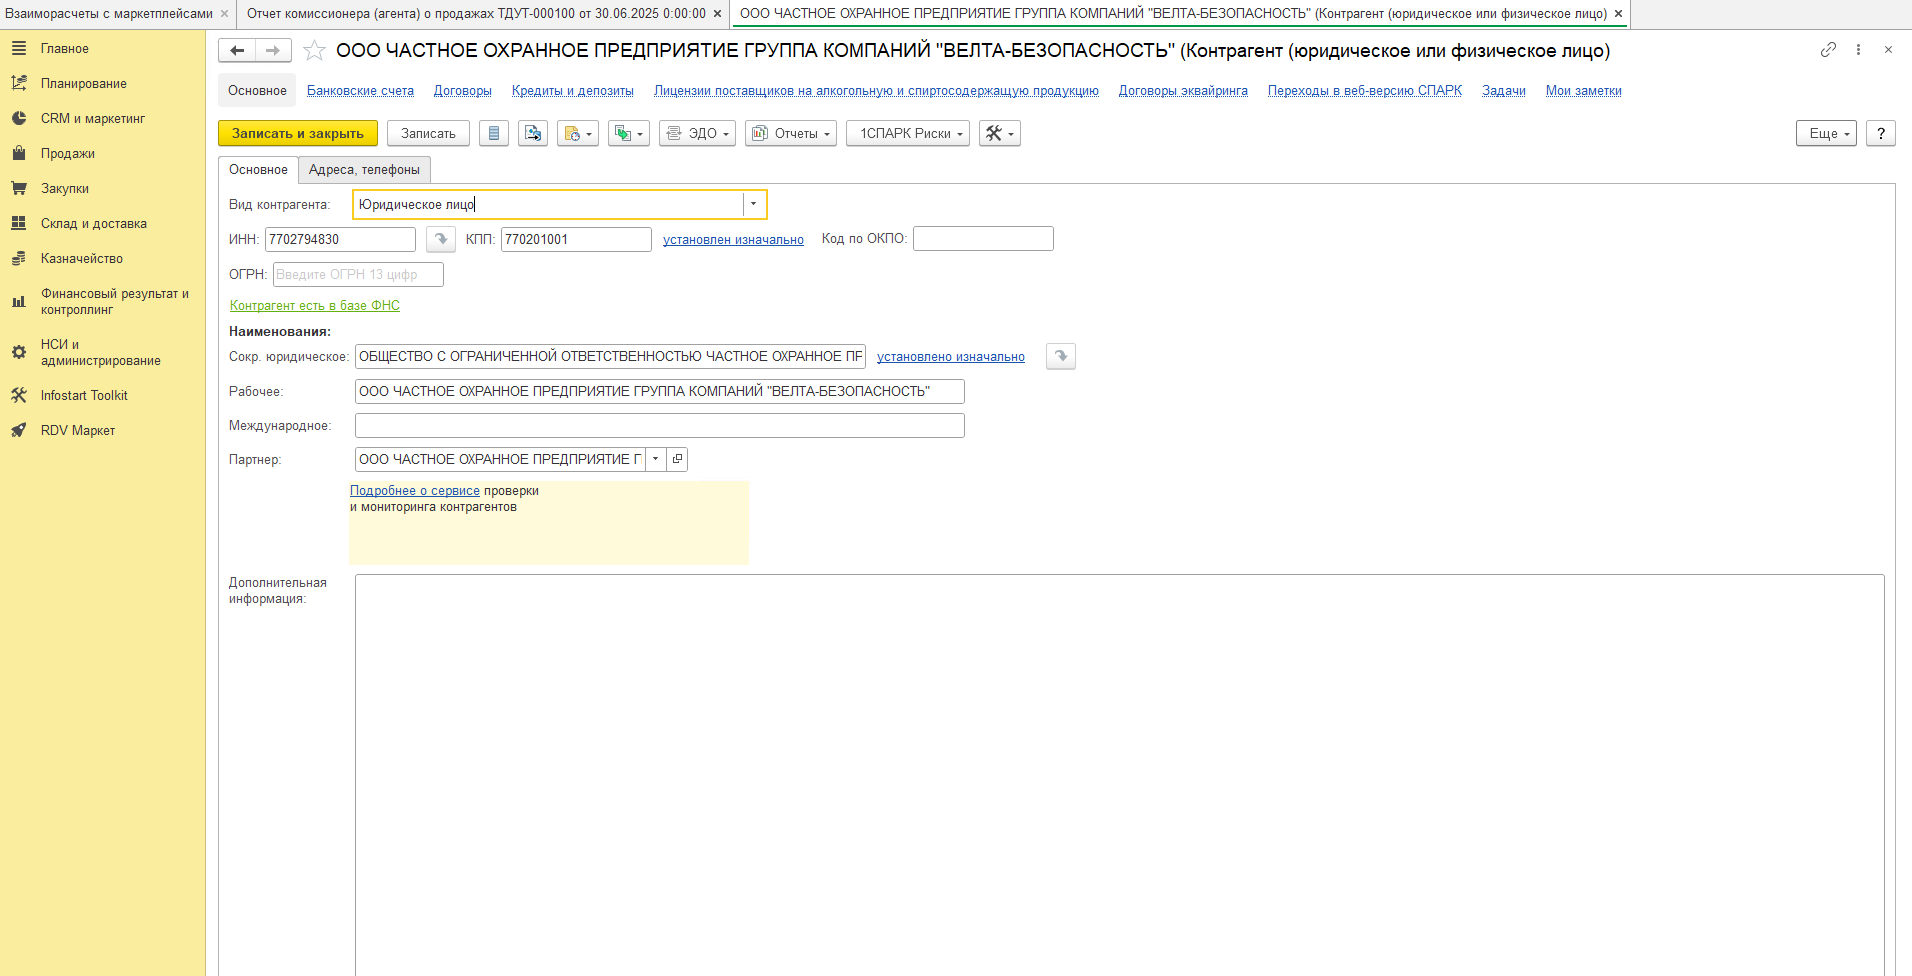Open the create-based-on dropdown with clock icon
1912x976 pixels.
pyautogui.click(x=578, y=133)
